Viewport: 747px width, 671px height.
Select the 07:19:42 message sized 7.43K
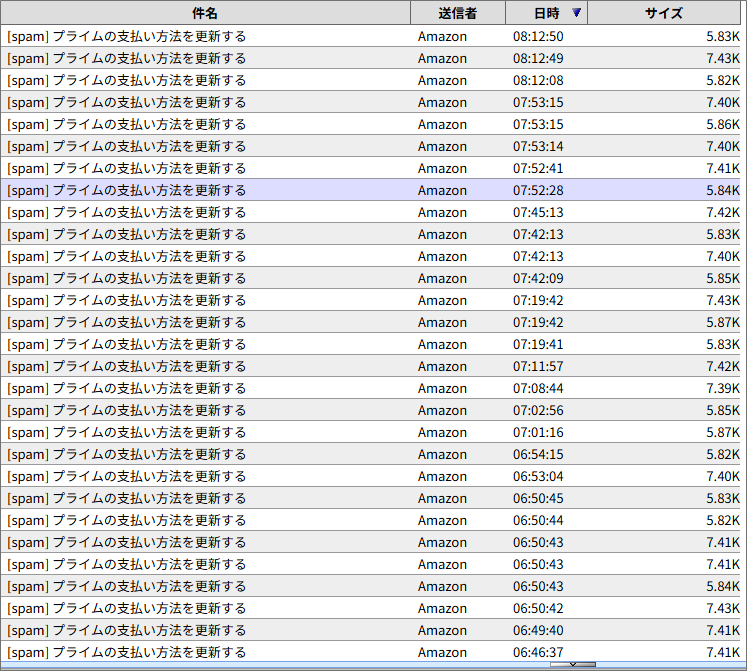tap(371, 300)
